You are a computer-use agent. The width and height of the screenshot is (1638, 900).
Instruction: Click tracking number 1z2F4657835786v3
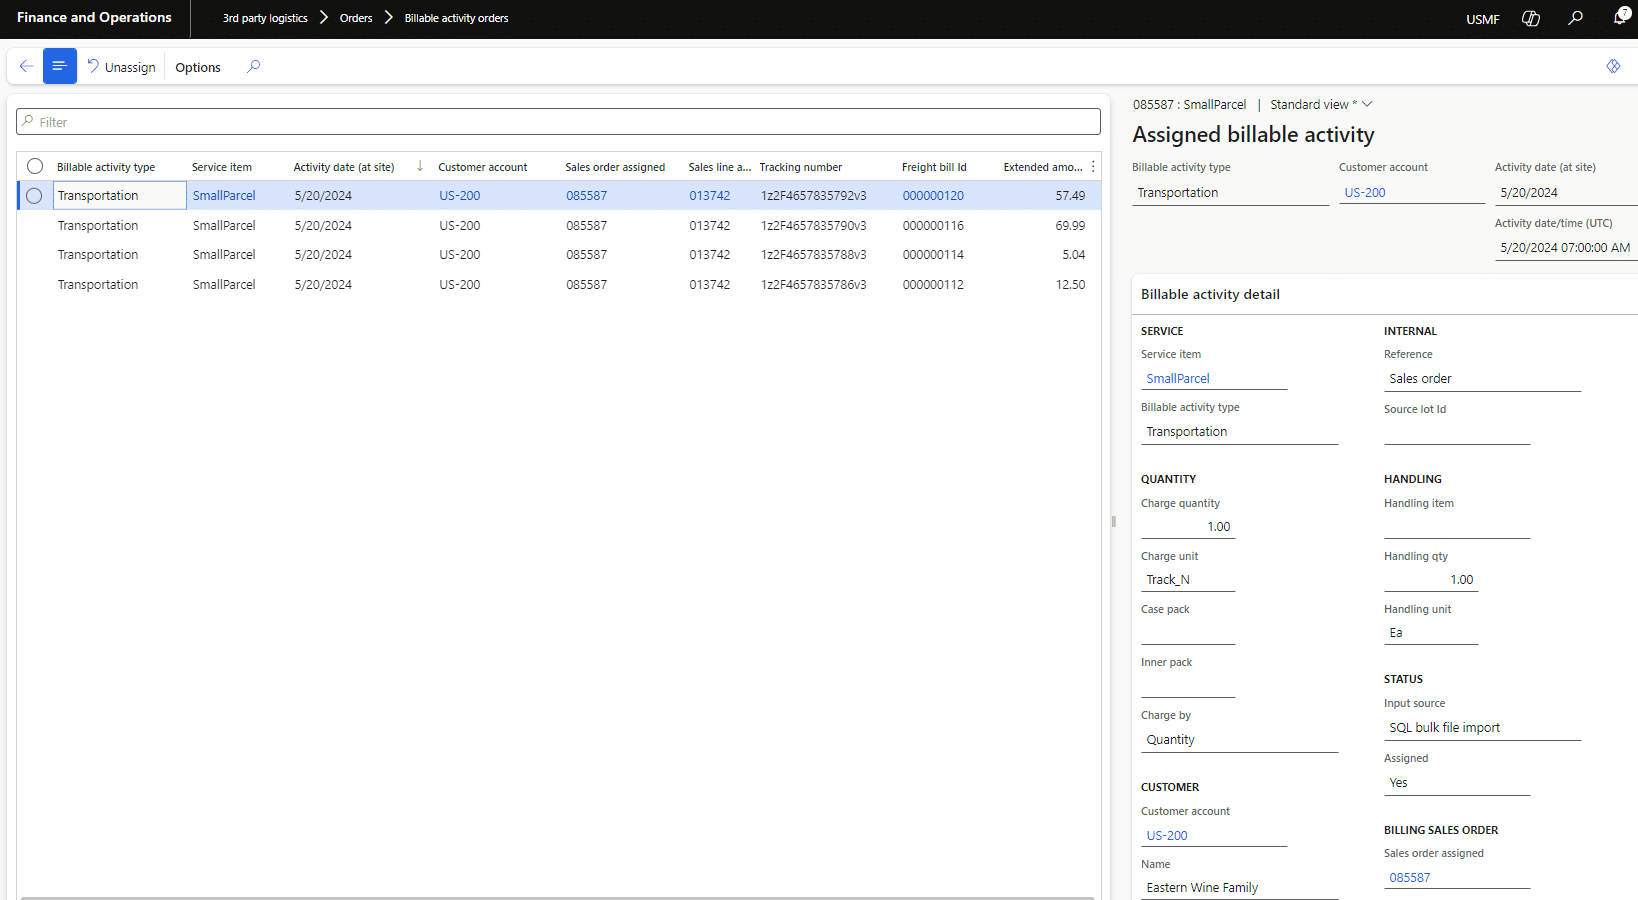tap(813, 285)
